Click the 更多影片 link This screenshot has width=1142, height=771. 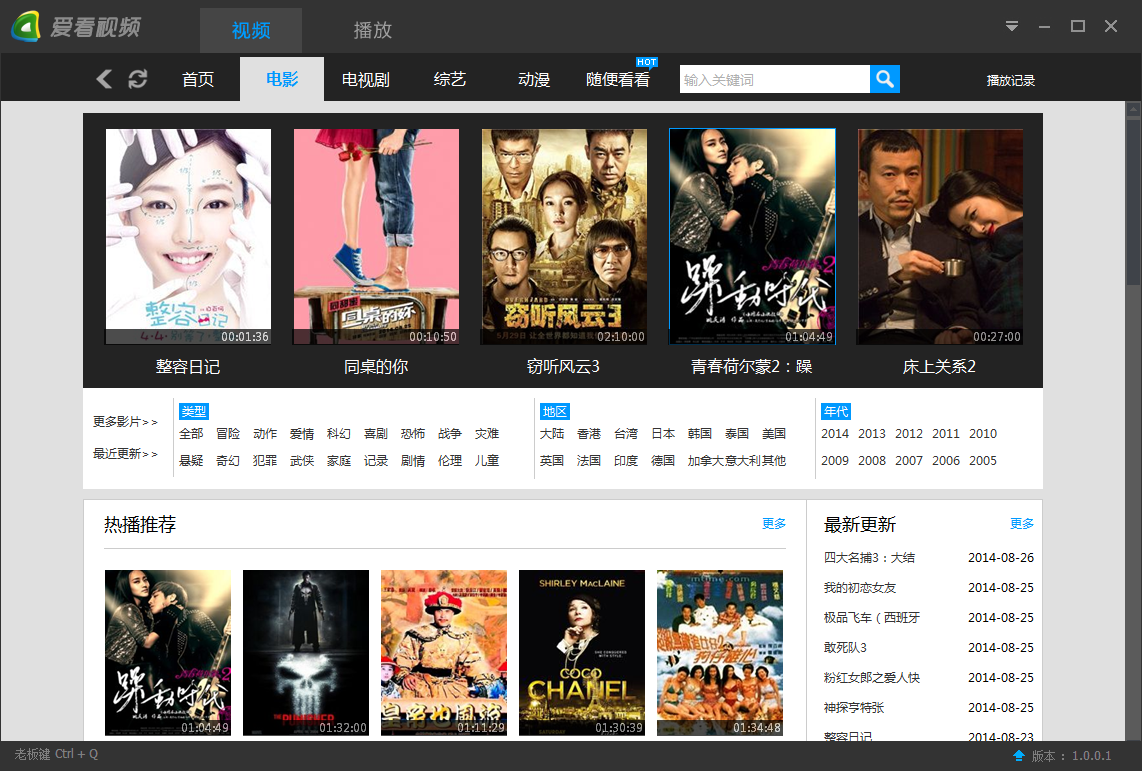(x=125, y=422)
